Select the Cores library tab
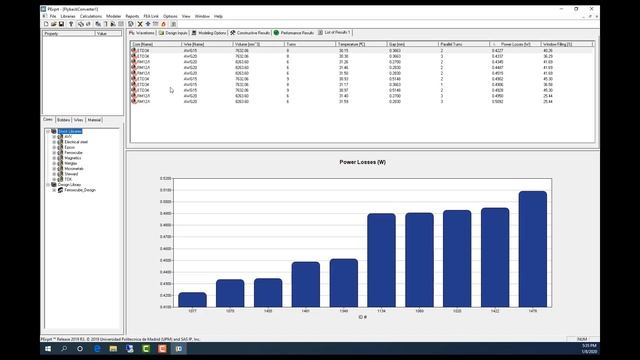Viewport: 640px width, 360px height. [48, 120]
